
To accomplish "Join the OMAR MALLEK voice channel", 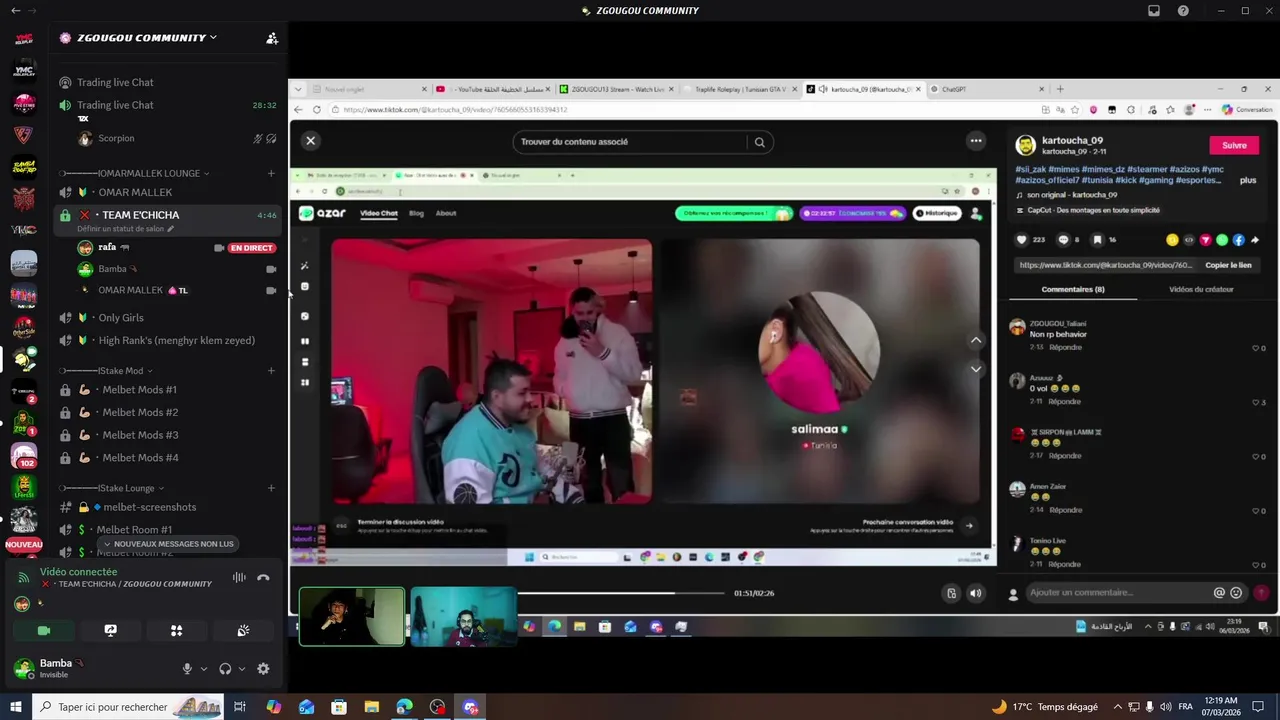I will [167, 192].
